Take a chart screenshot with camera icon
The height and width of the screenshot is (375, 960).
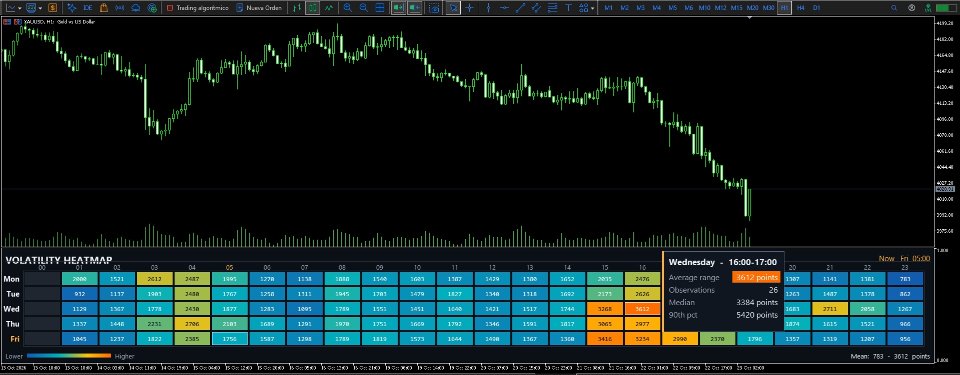434,8
